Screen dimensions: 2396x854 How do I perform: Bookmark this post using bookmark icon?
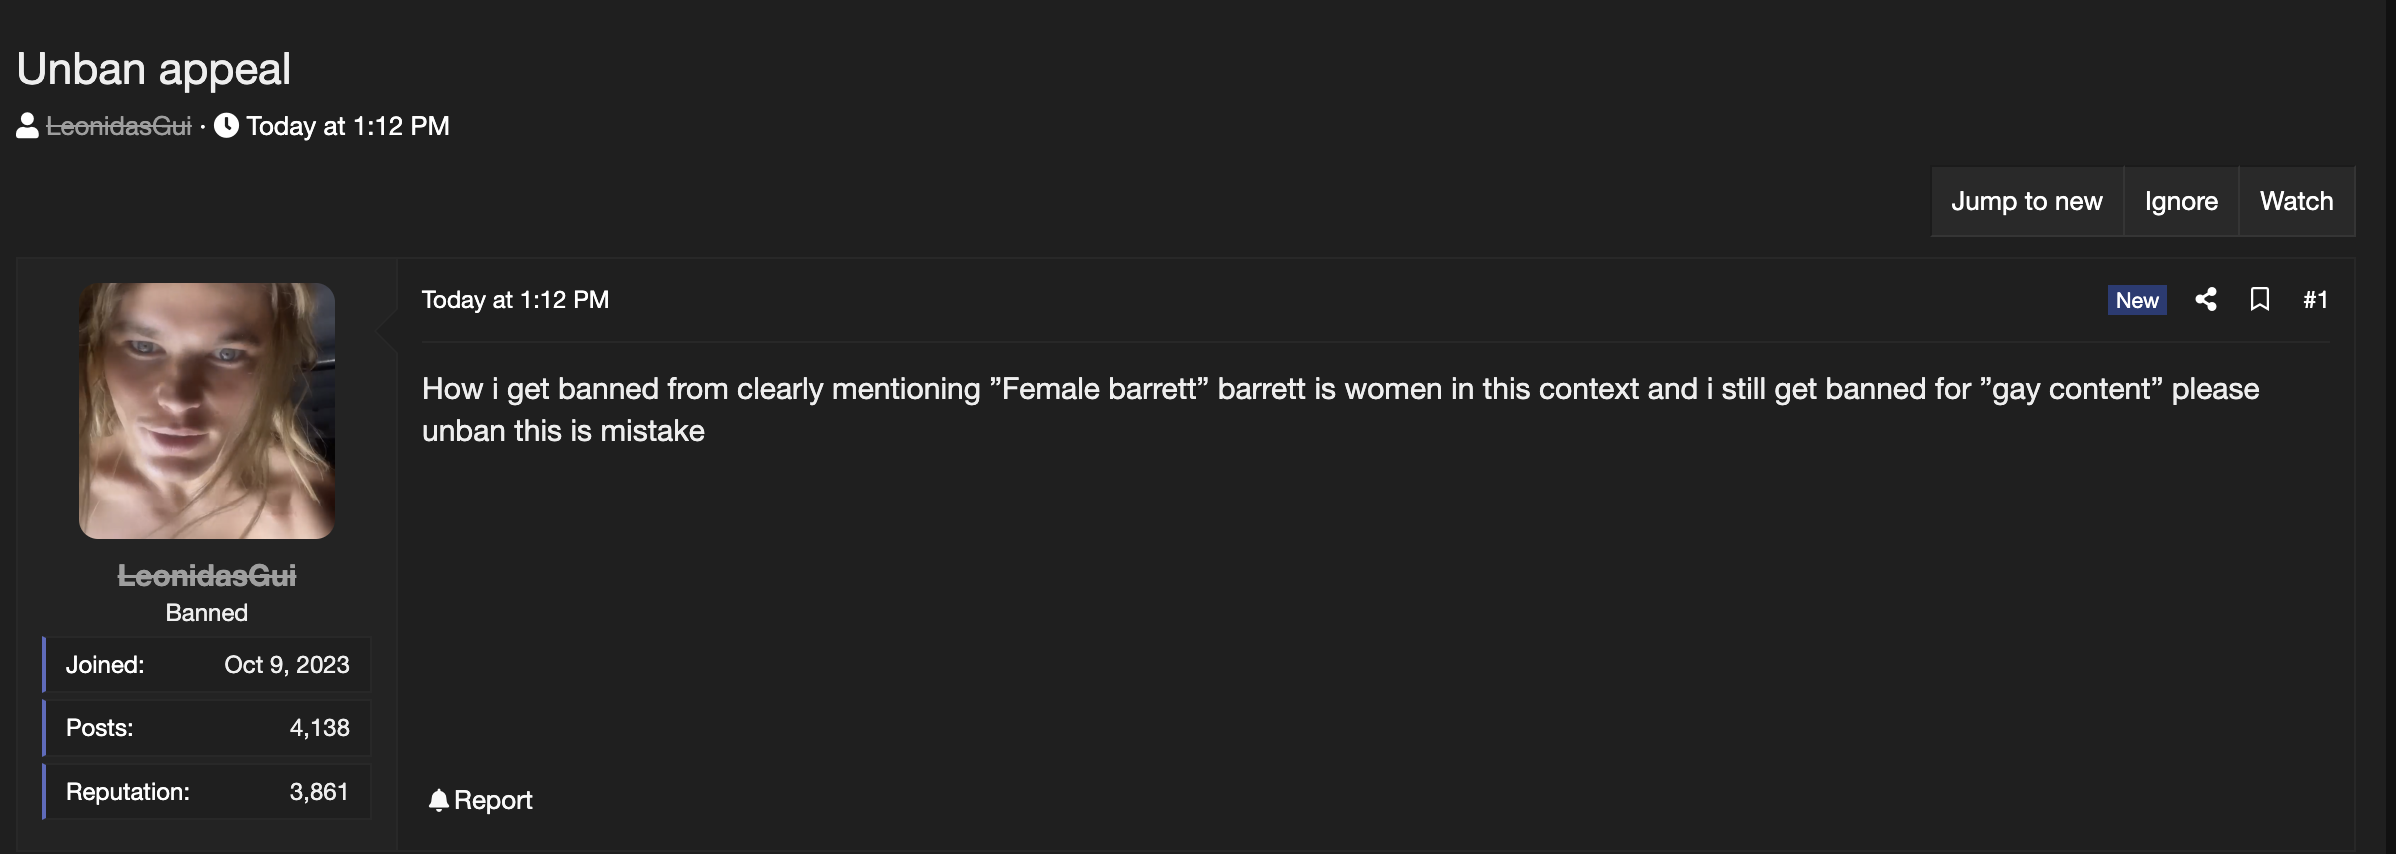point(2260,300)
